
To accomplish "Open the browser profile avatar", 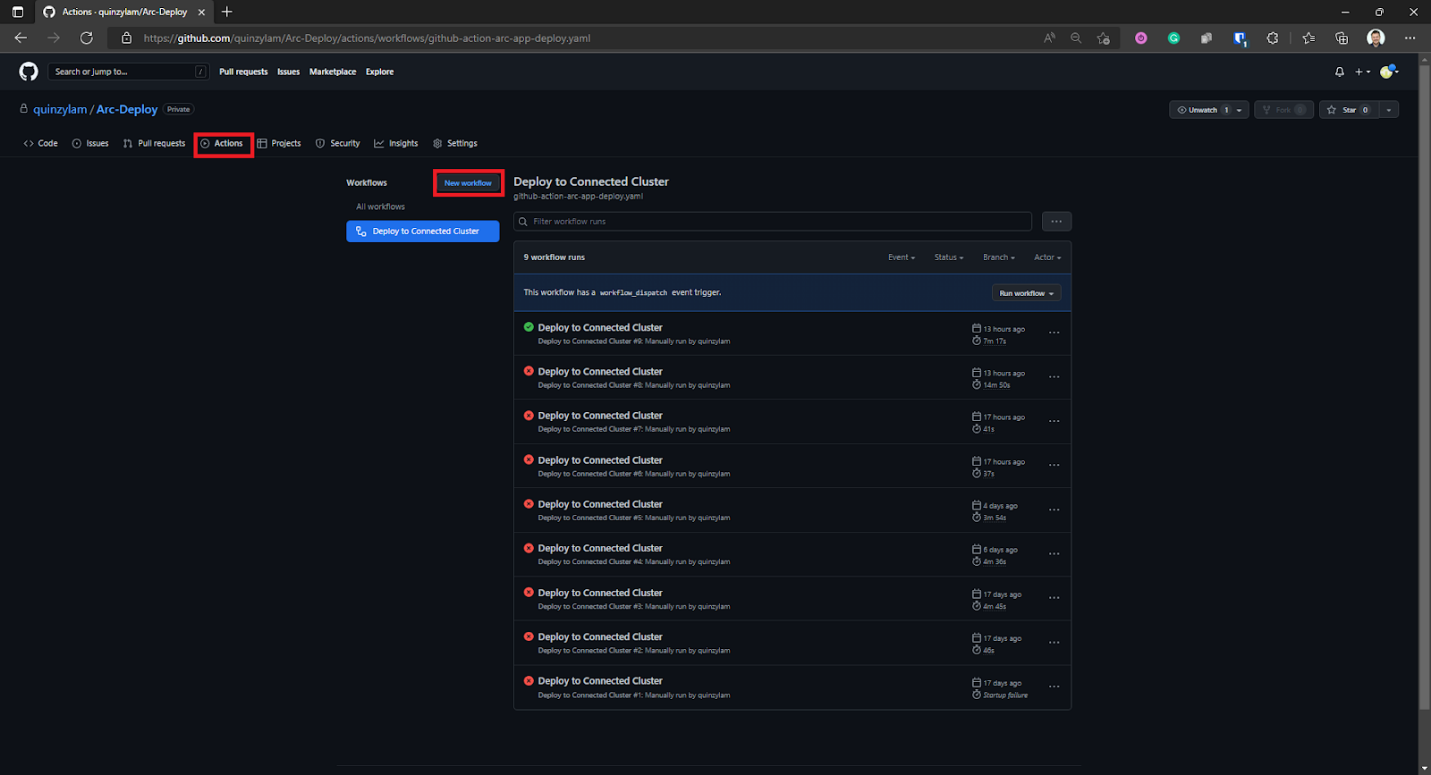I will (x=1376, y=38).
